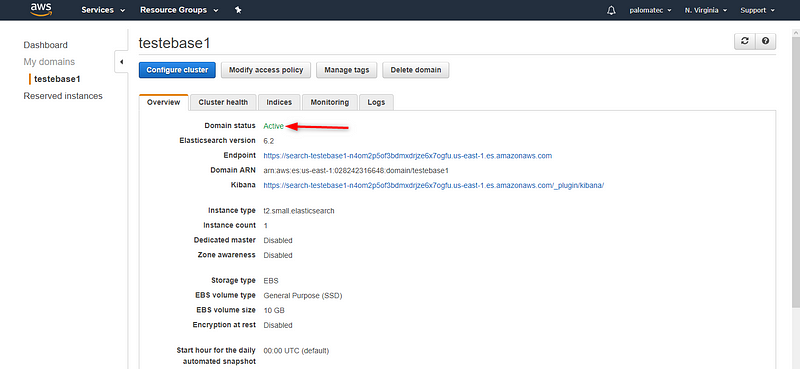Select My domains in sidebar
The height and width of the screenshot is (369, 800).
click(49, 62)
